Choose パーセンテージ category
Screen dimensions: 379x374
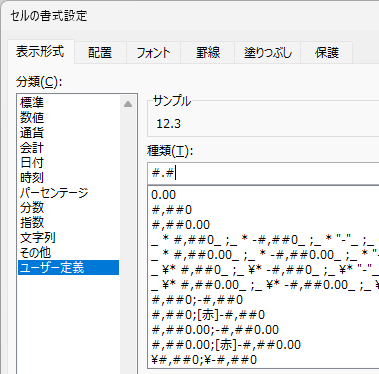tap(68, 192)
